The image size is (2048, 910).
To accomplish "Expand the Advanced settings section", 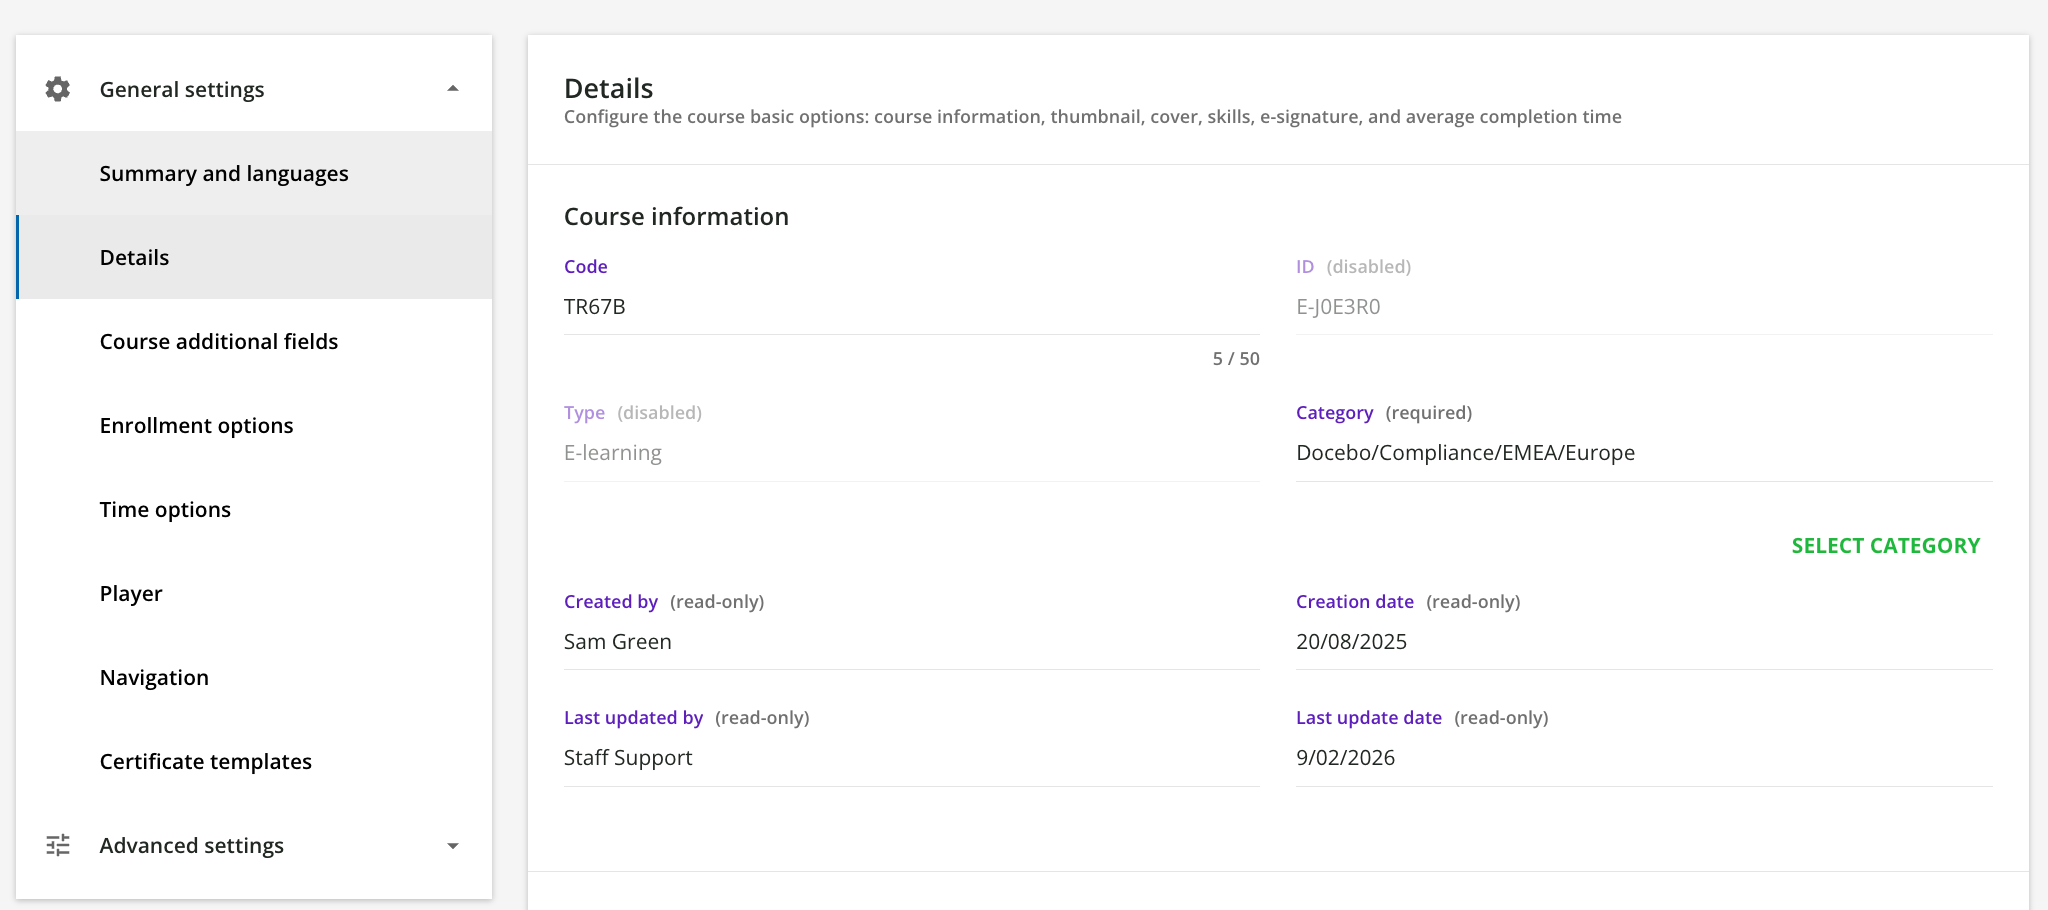I will [x=453, y=845].
